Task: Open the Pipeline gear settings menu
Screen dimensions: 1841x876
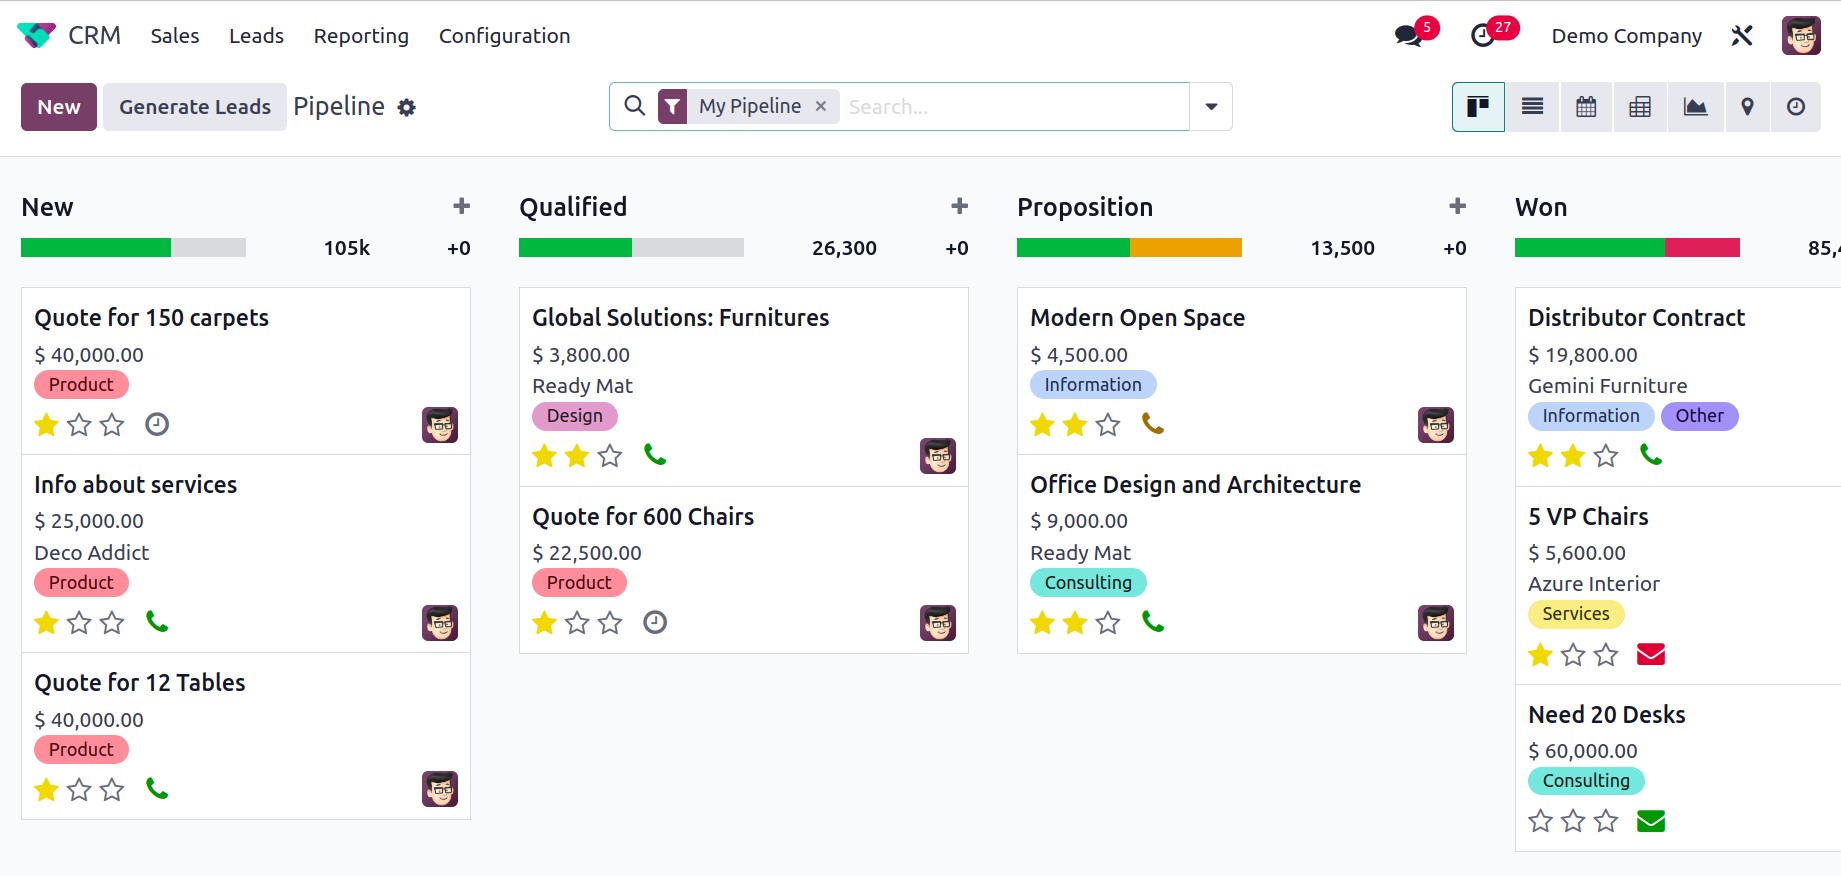Action: [406, 108]
